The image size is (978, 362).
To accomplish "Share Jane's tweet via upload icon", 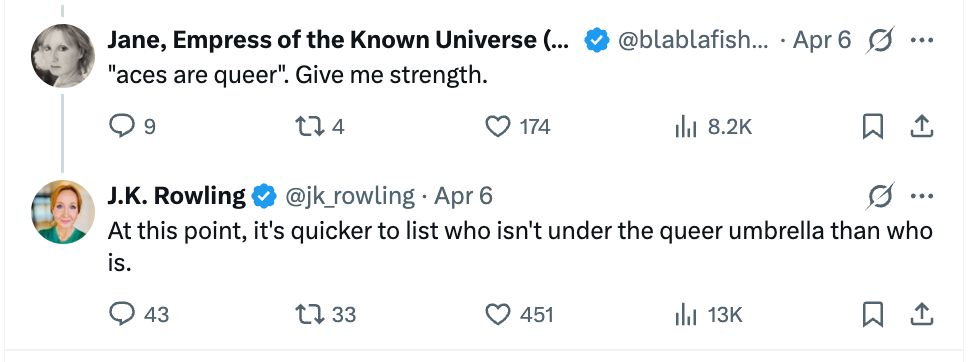I will [x=921, y=127].
